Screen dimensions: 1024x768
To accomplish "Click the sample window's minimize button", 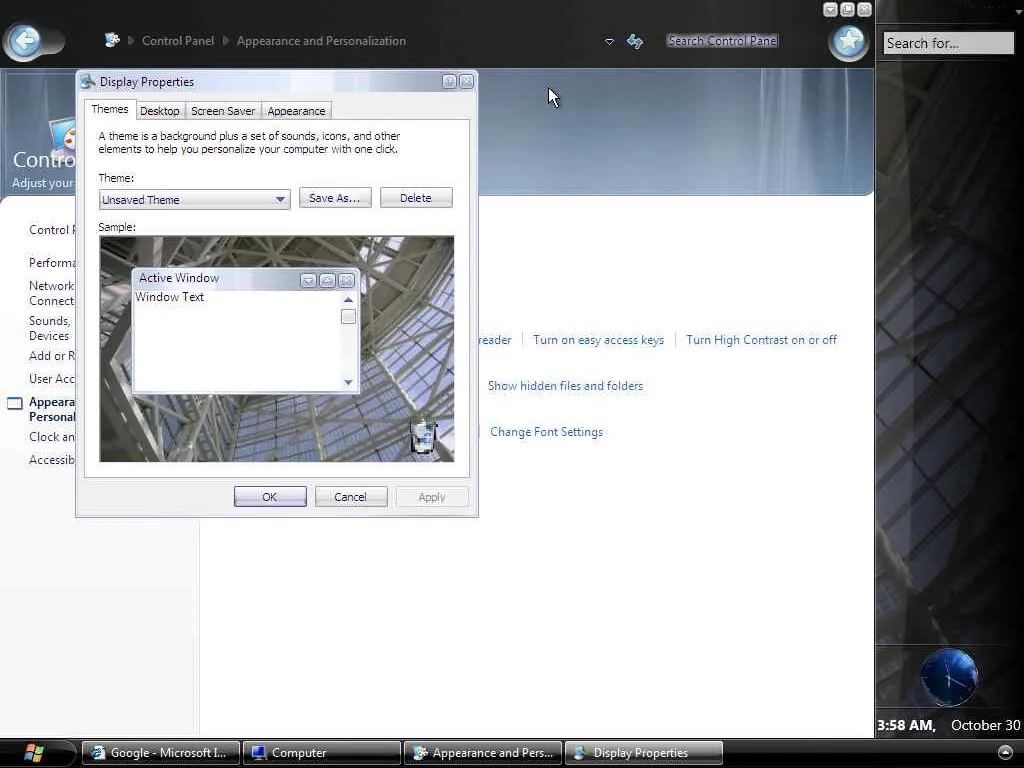I will [x=308, y=280].
